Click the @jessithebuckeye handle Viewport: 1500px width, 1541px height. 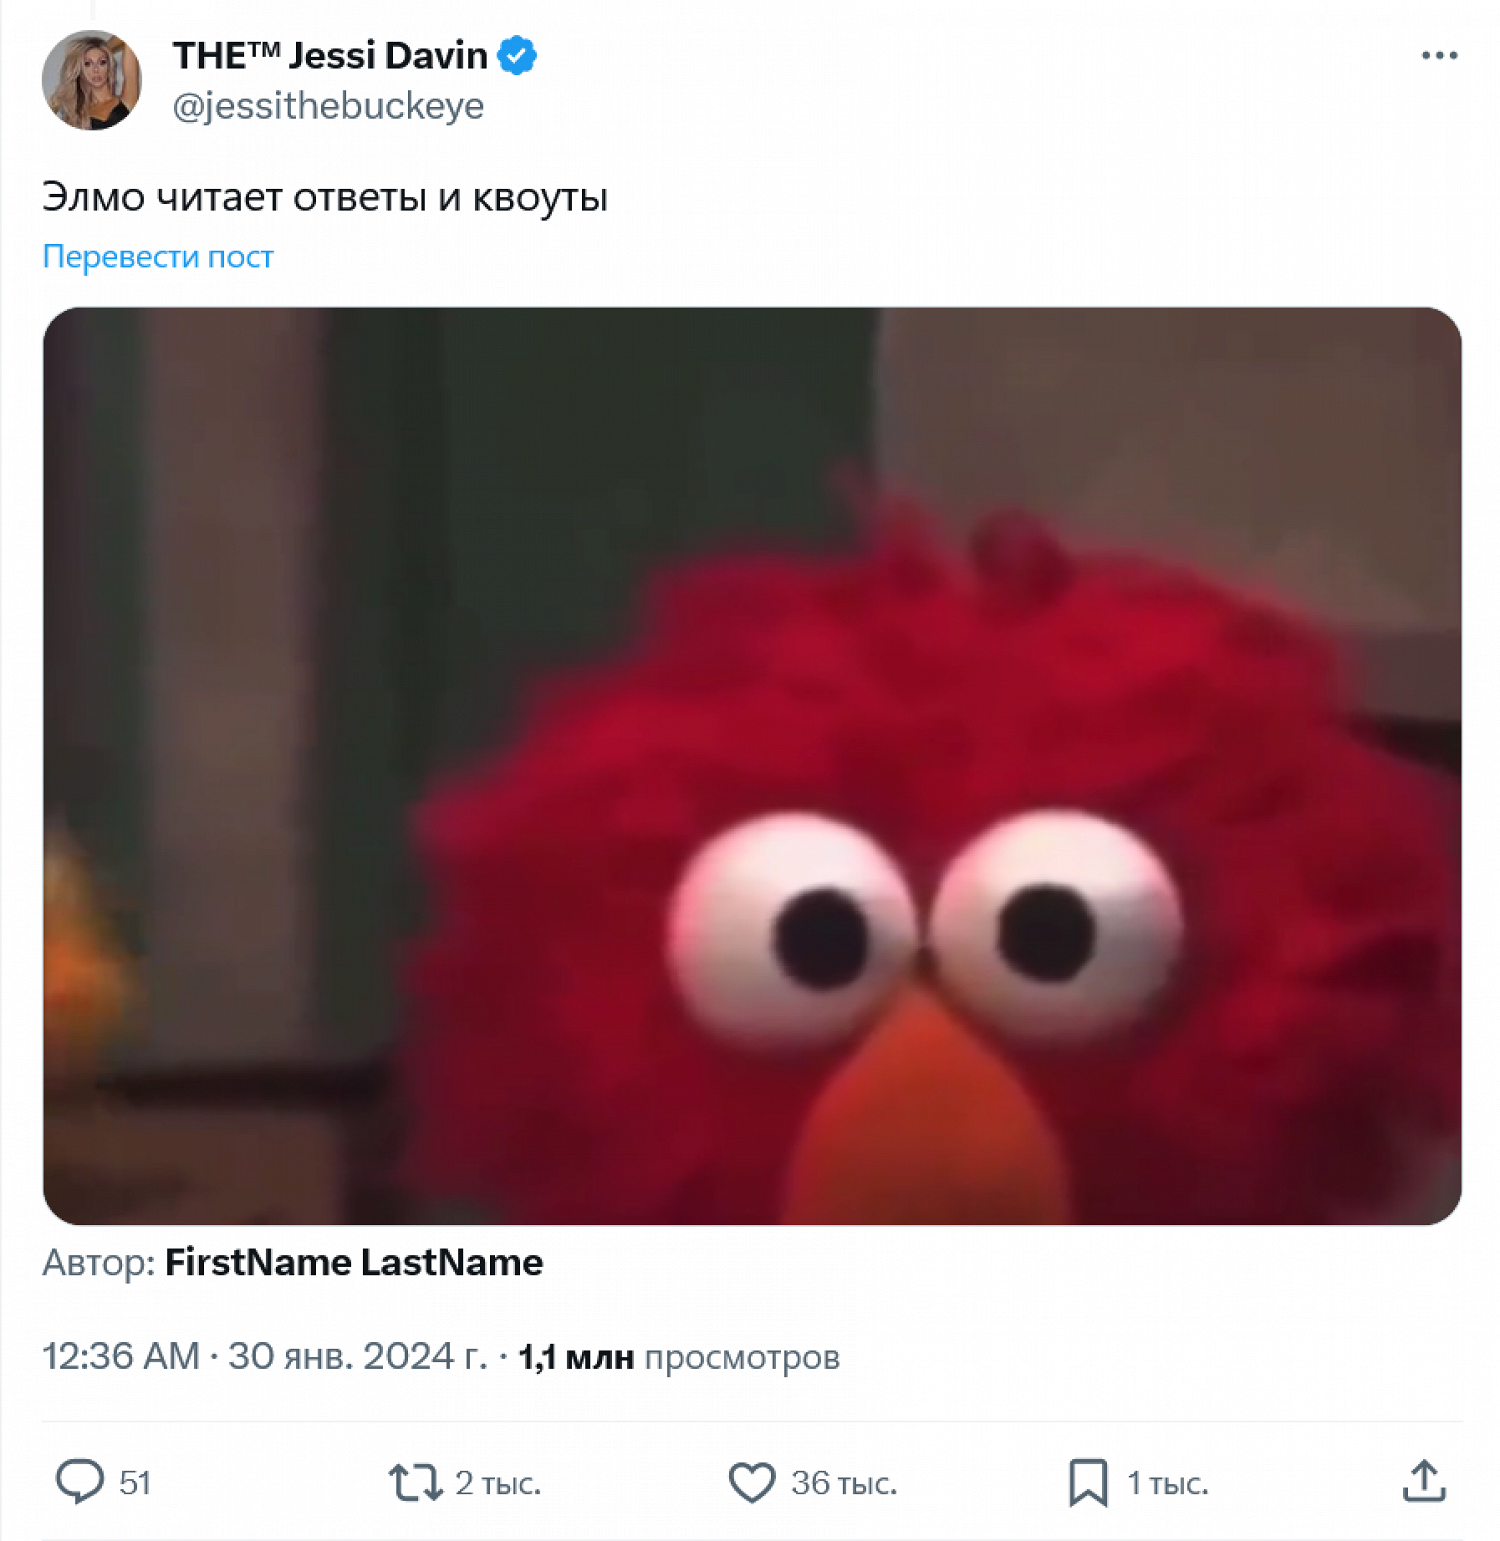(328, 106)
